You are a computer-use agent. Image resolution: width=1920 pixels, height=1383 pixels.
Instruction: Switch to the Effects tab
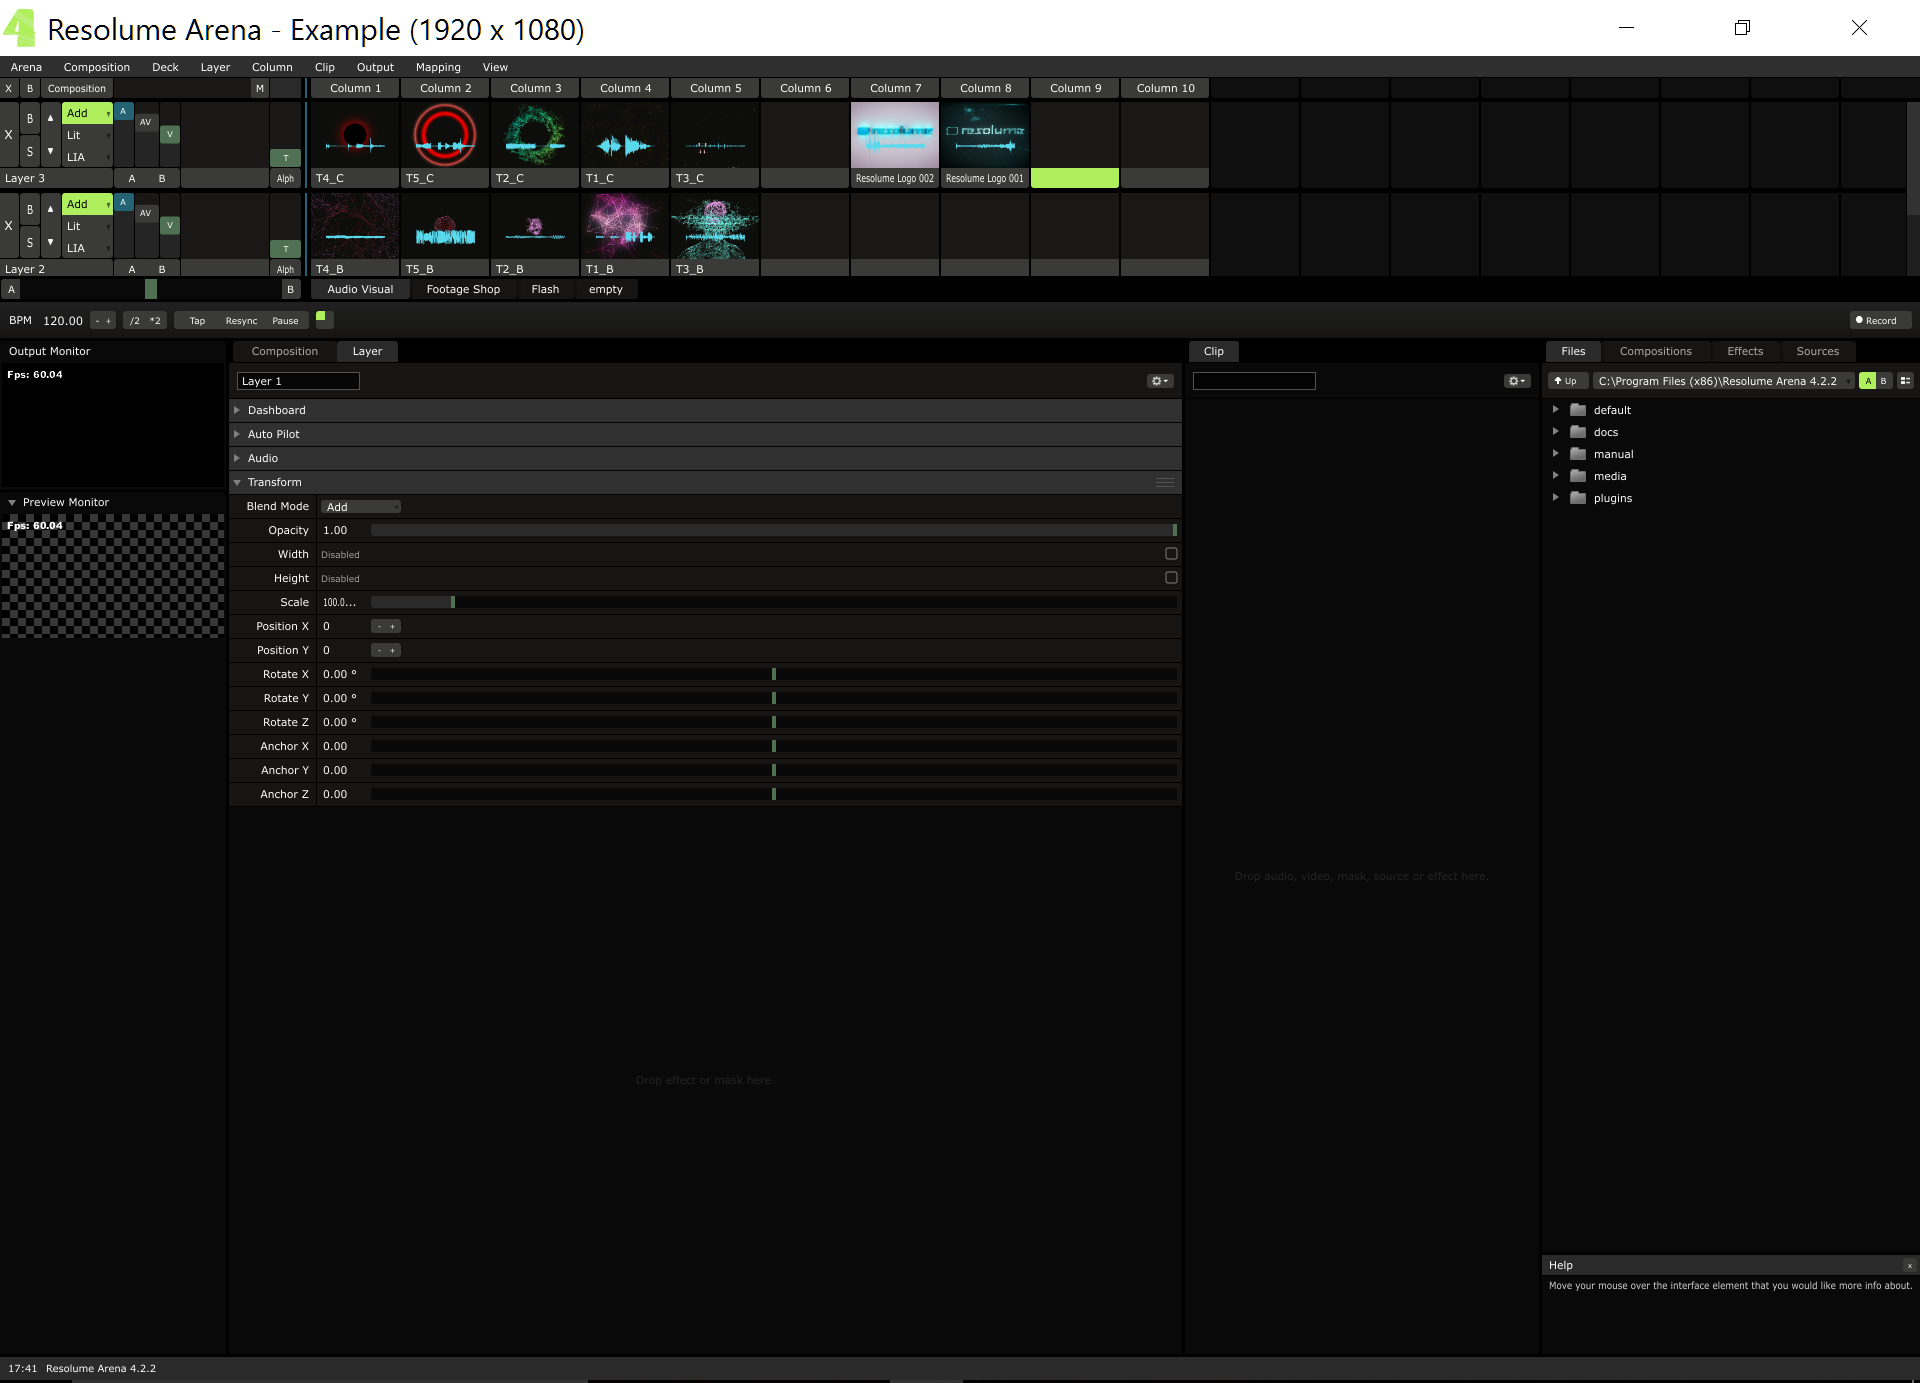(1744, 351)
